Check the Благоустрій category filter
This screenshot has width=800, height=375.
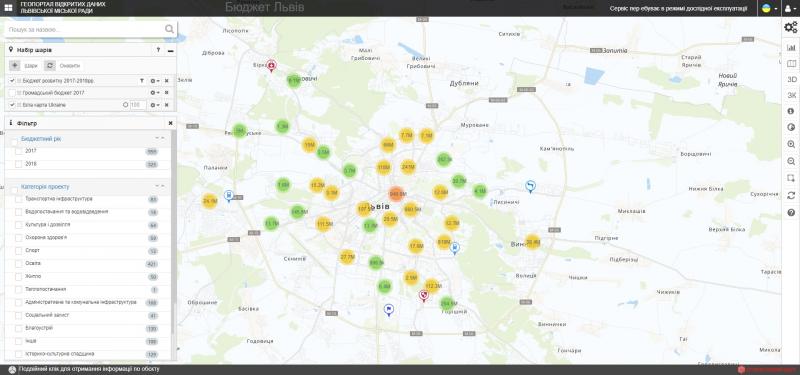pos(18,329)
